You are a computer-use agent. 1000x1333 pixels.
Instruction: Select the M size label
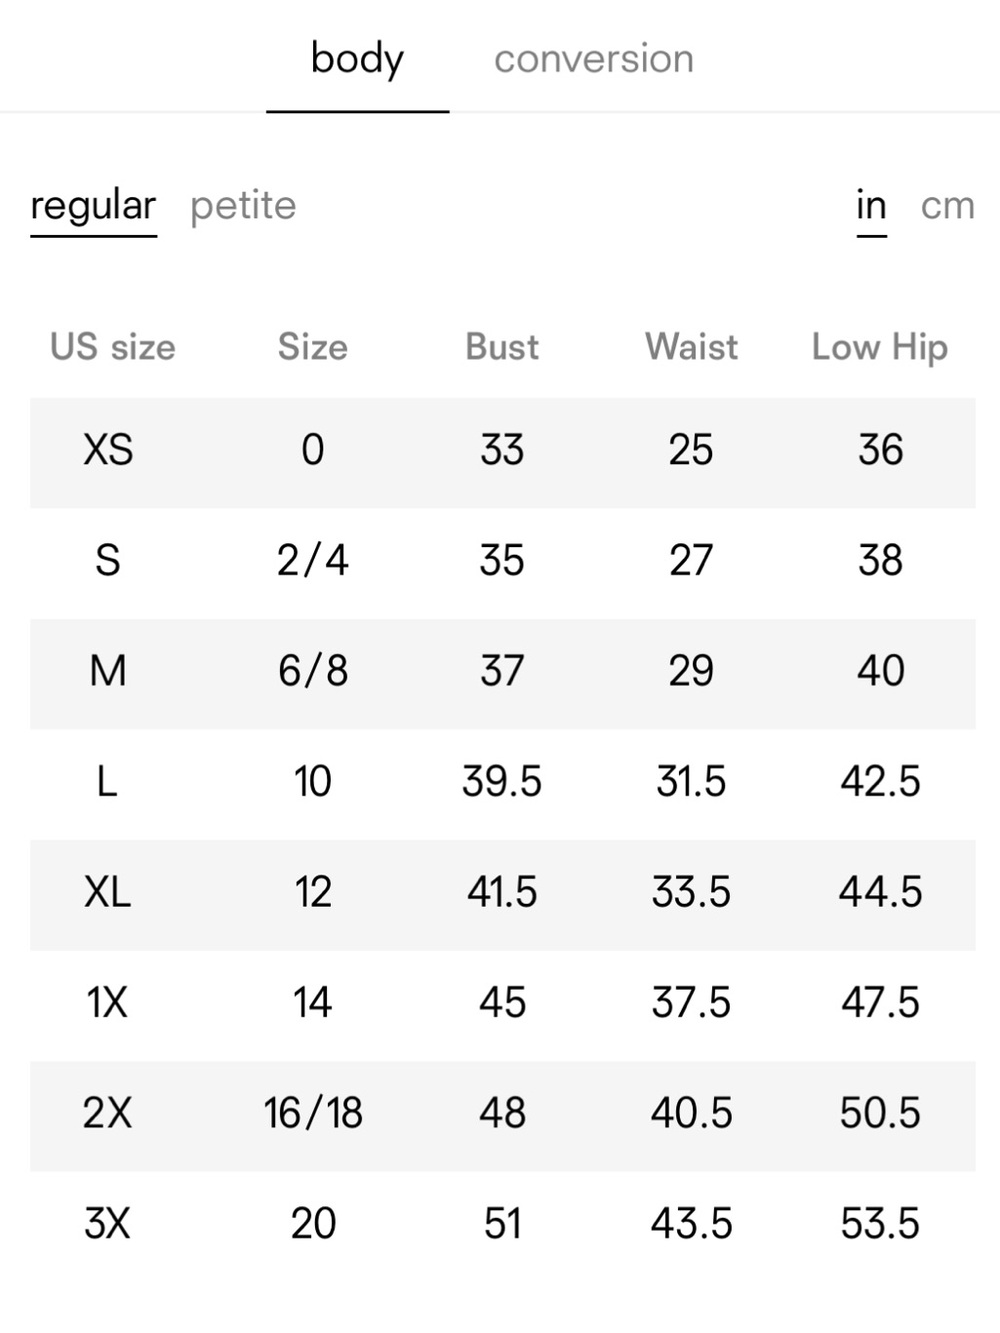coord(108,671)
